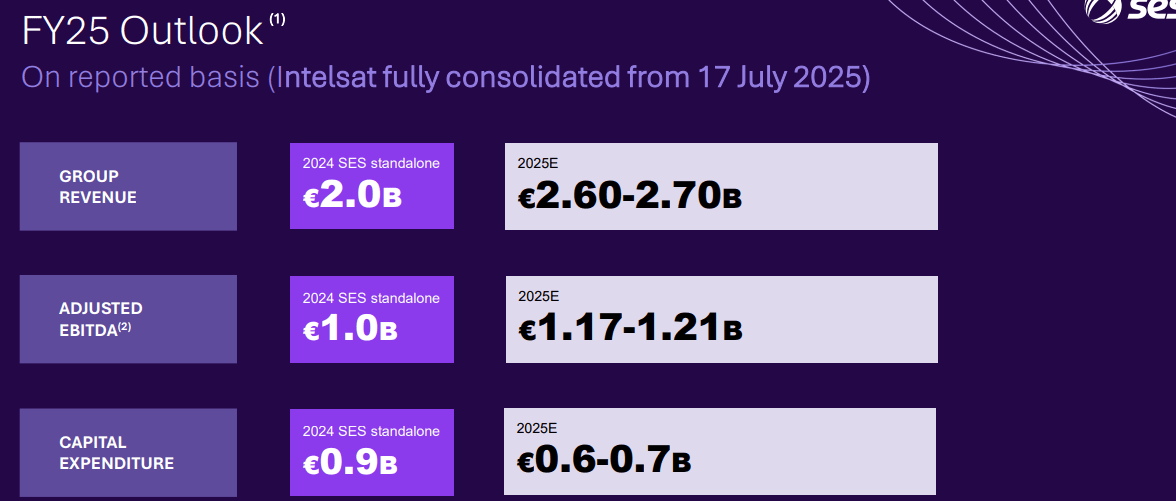Click the €1.17-1.21B 2025E EBITDA figure
Image resolution: width=1176 pixels, height=501 pixels.
pyautogui.click(x=630, y=328)
